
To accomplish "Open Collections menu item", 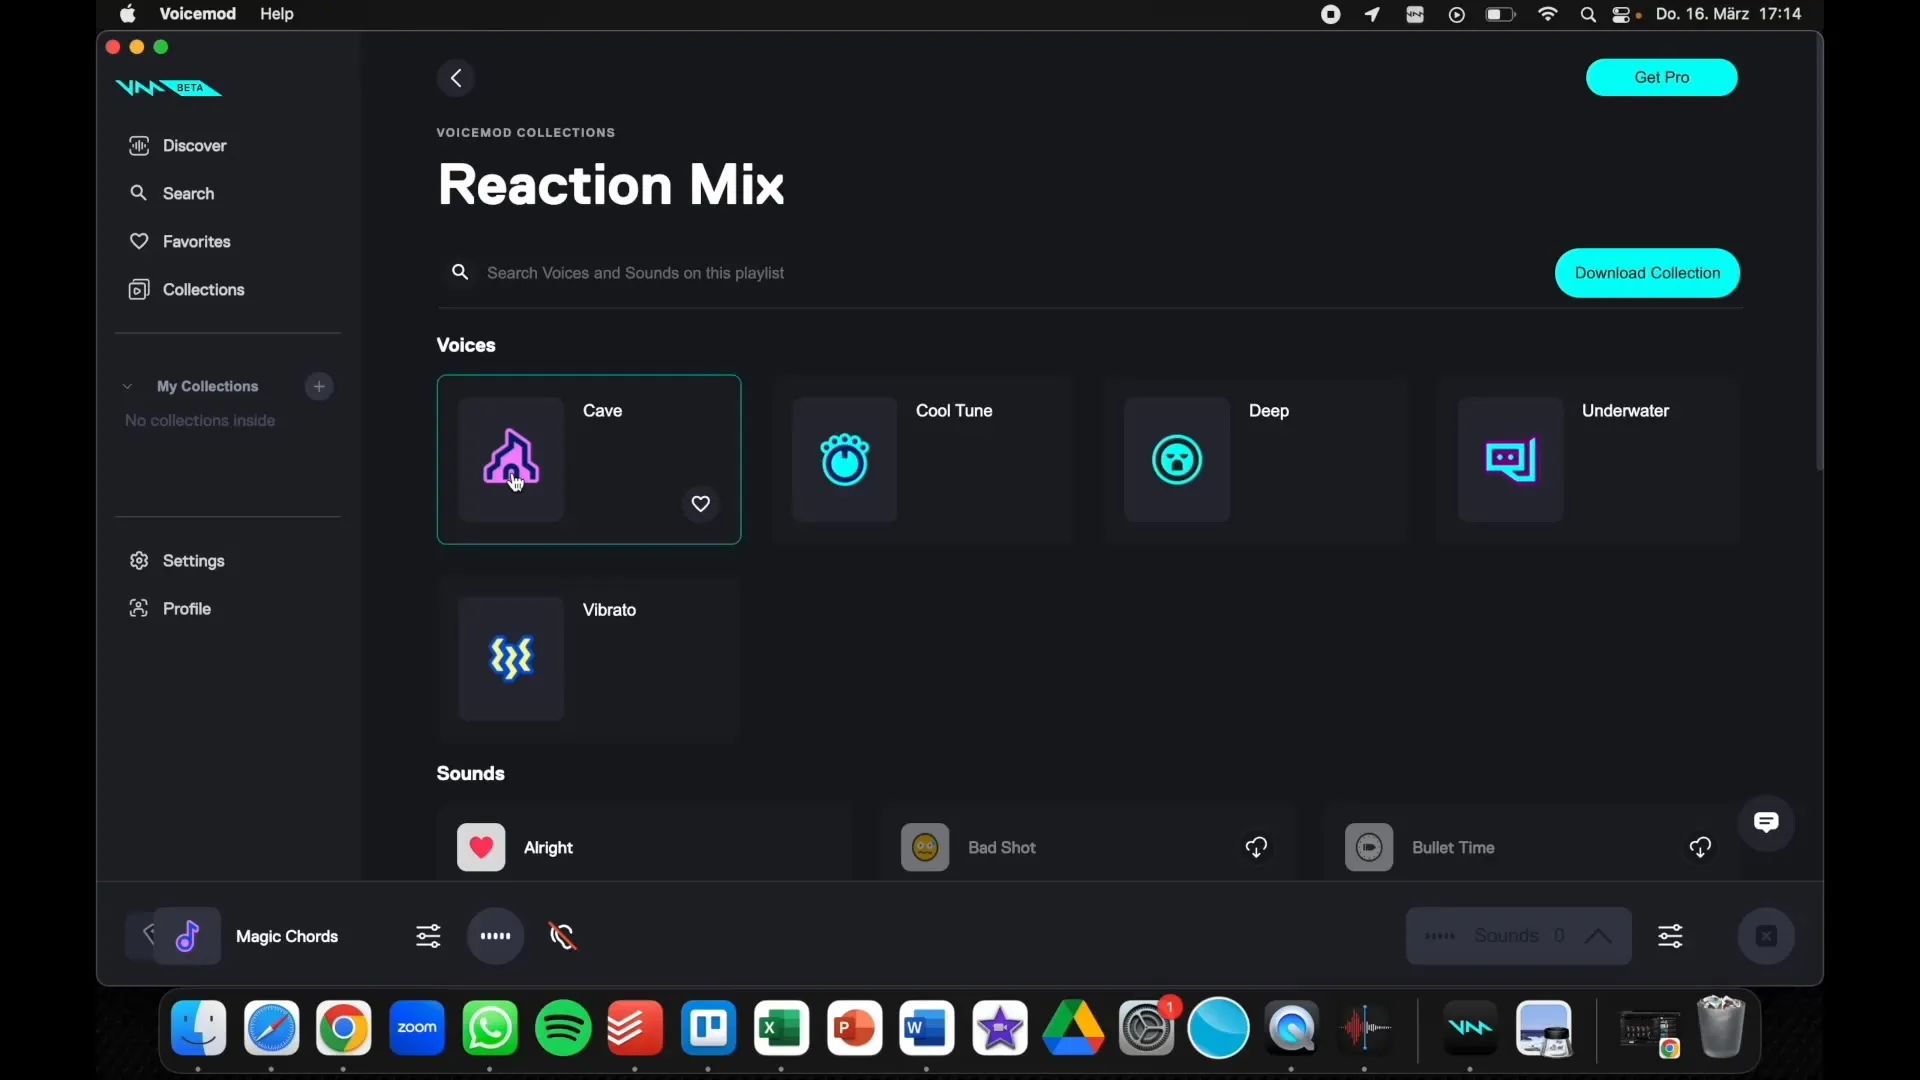I will 203,289.
